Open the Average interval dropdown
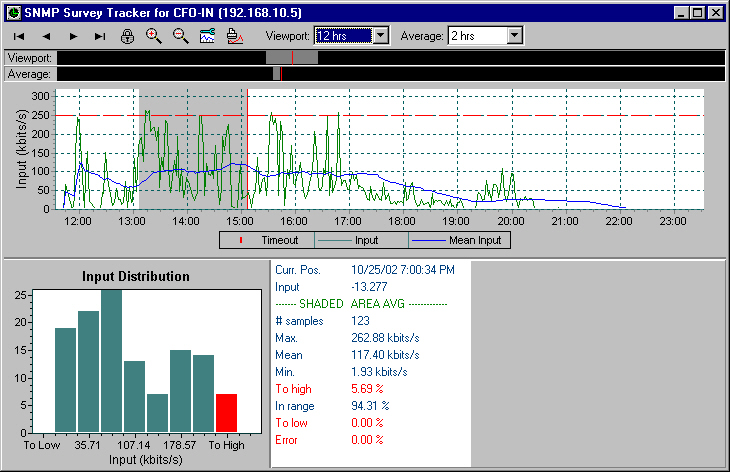 pos(514,36)
